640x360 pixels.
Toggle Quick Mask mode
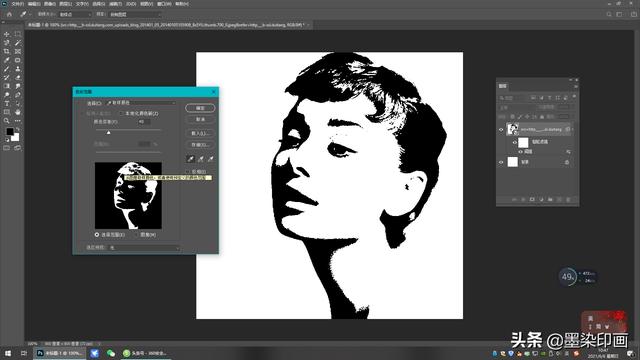click(6, 148)
